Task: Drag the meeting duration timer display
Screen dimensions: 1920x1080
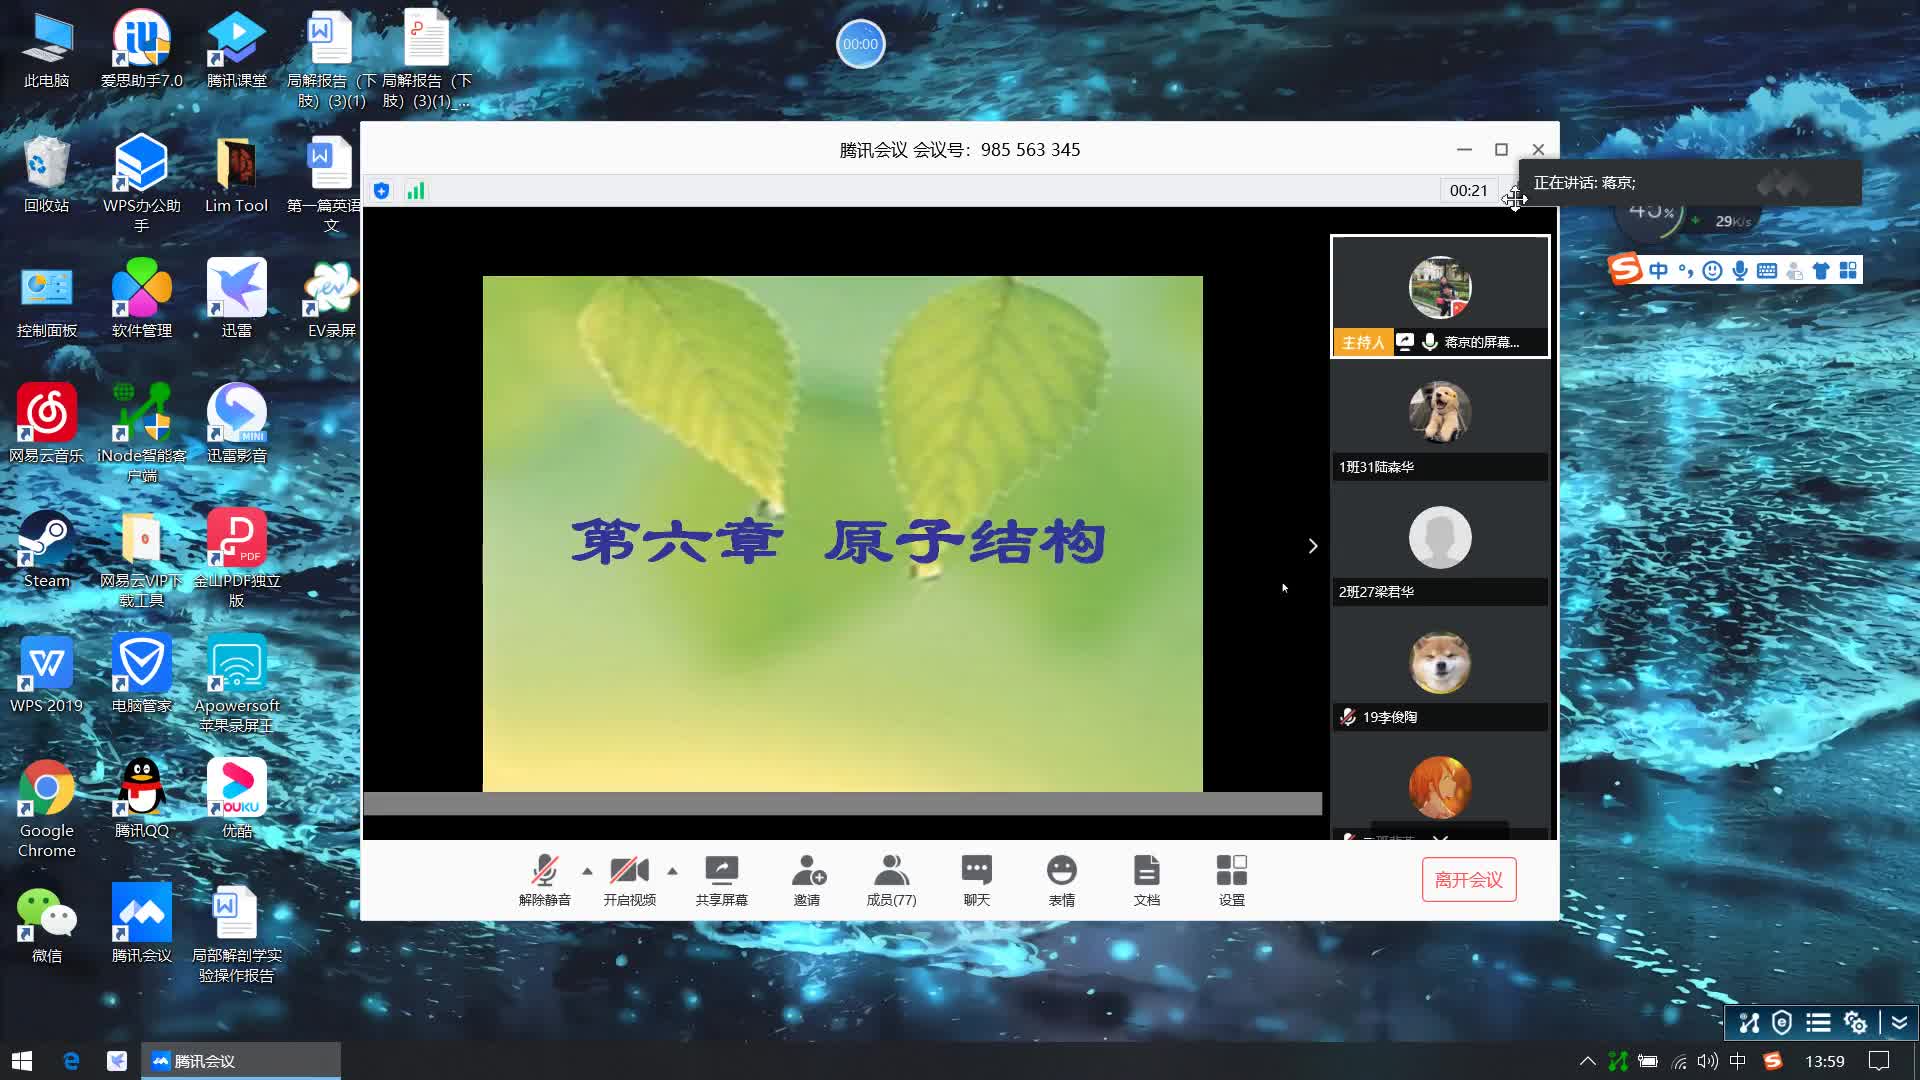Action: 1468,190
